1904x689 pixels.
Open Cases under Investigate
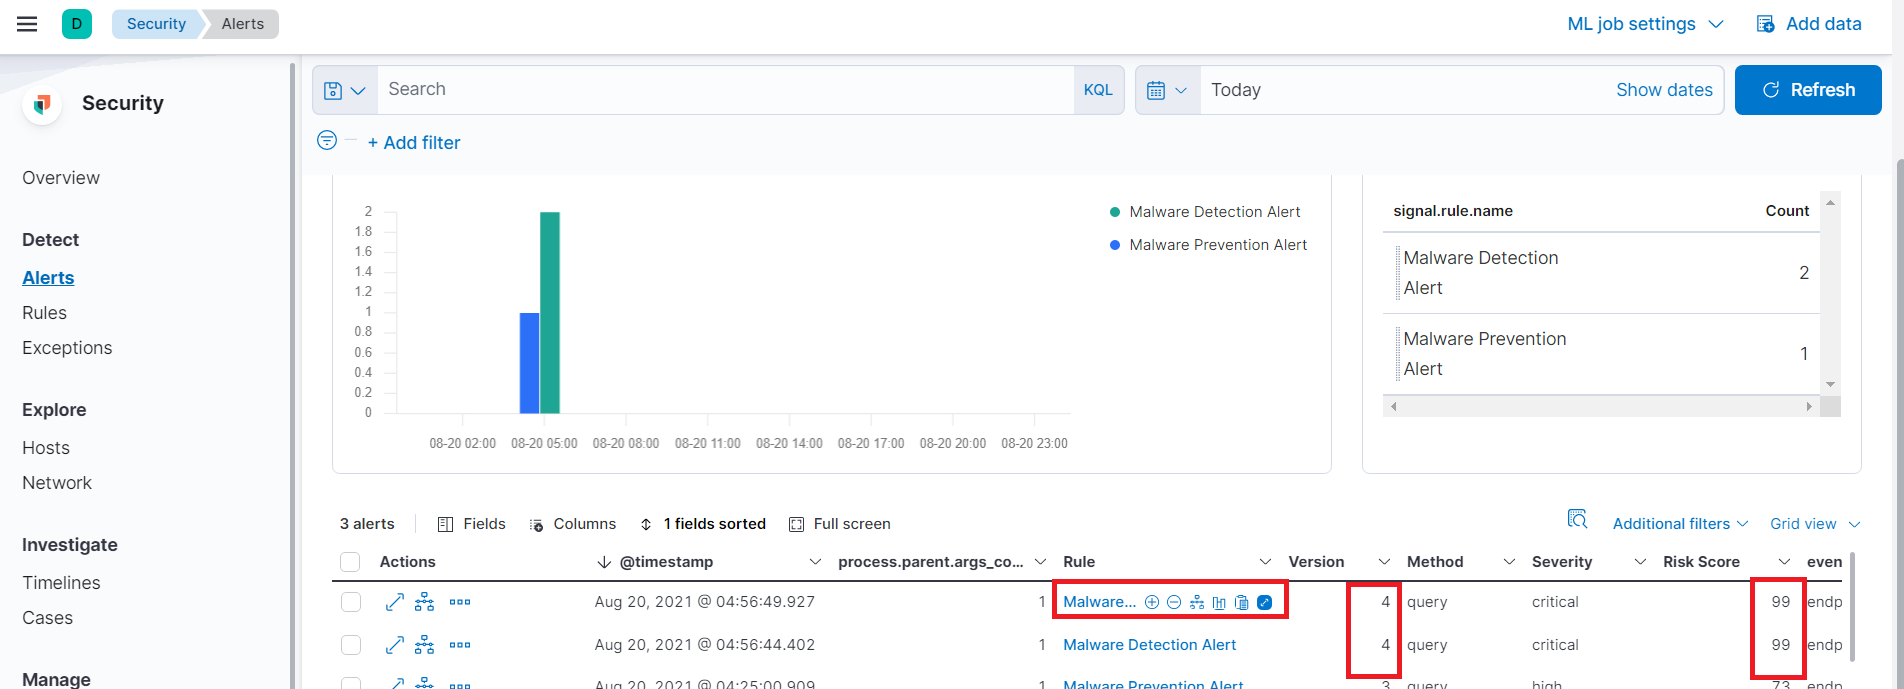click(47, 618)
